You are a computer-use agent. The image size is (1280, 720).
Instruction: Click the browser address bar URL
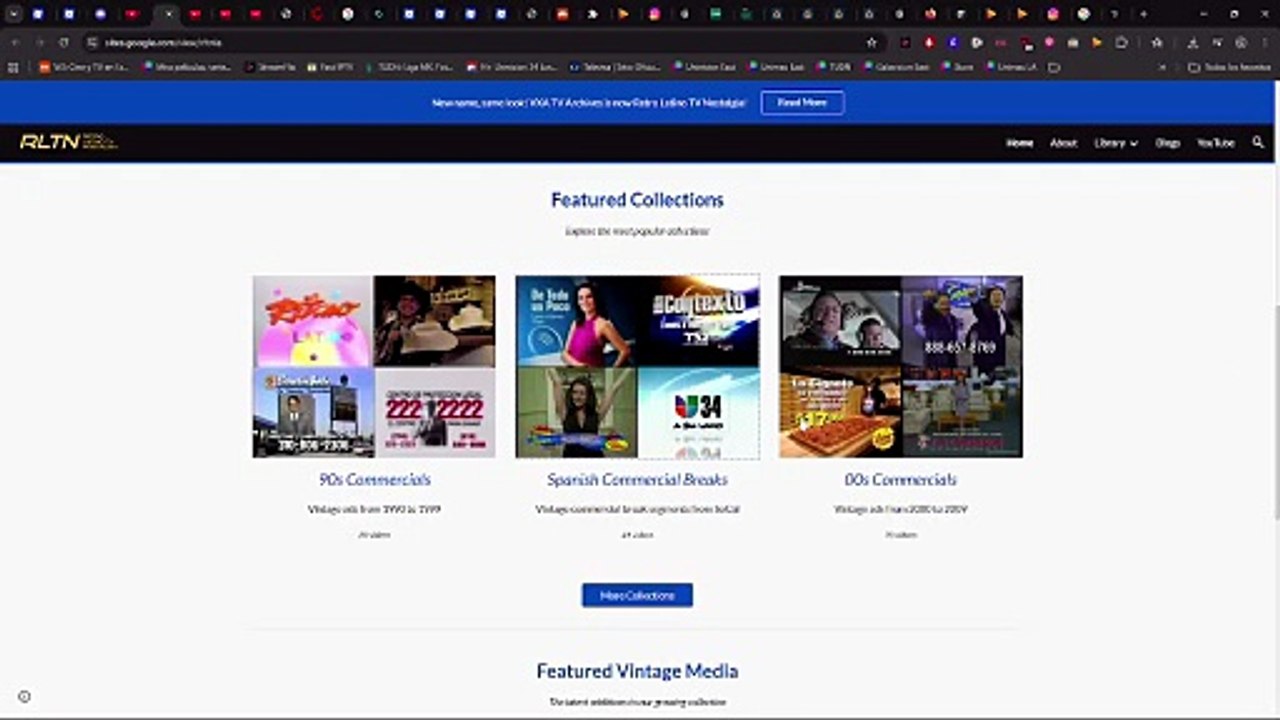[163, 43]
